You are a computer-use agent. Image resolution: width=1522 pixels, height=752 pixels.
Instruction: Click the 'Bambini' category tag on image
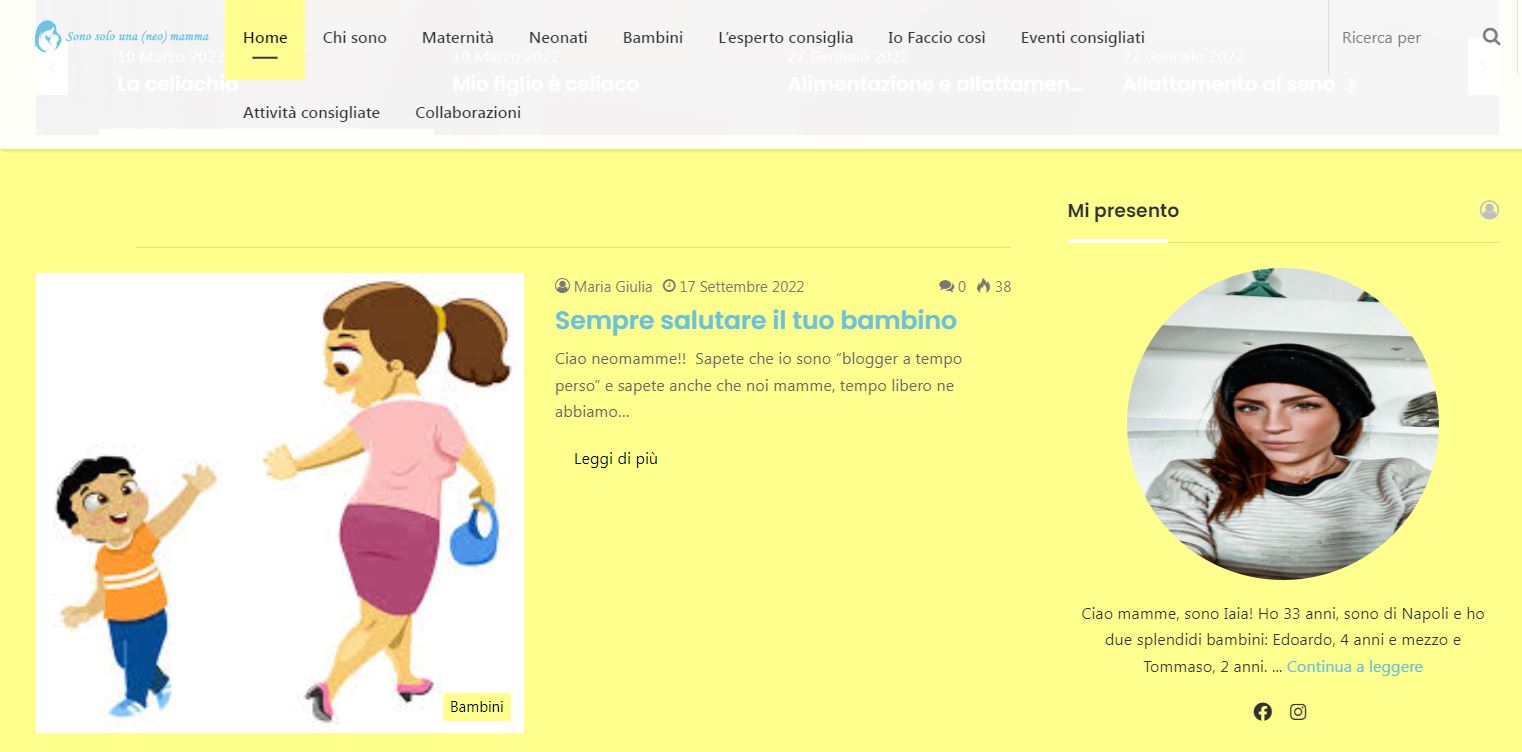(x=477, y=707)
